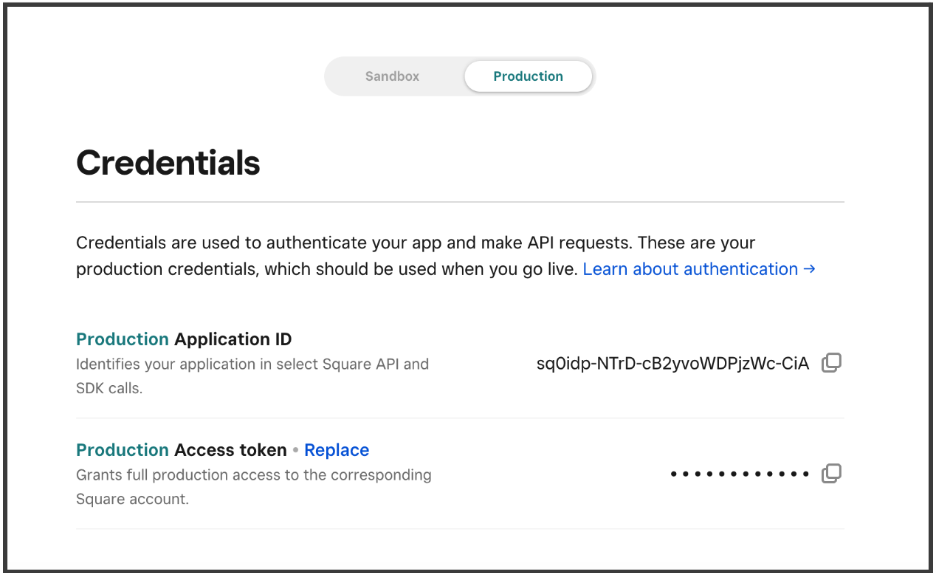Click the arrow after Learn about authentication
The image size is (936, 573).
(x=810, y=269)
